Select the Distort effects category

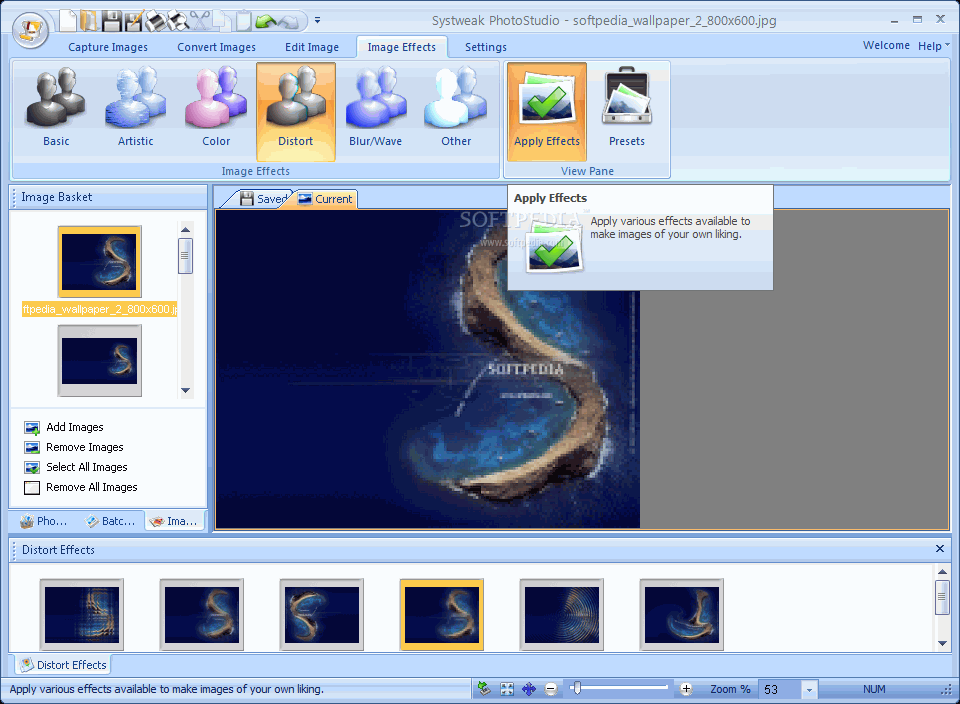[x=296, y=111]
